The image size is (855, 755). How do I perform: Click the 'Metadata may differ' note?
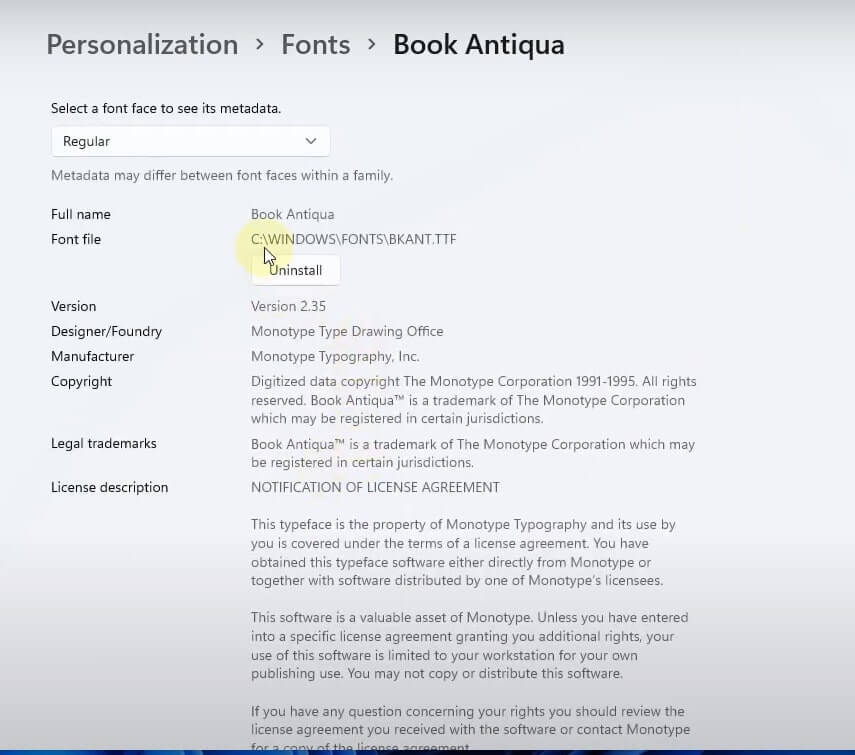coord(222,175)
